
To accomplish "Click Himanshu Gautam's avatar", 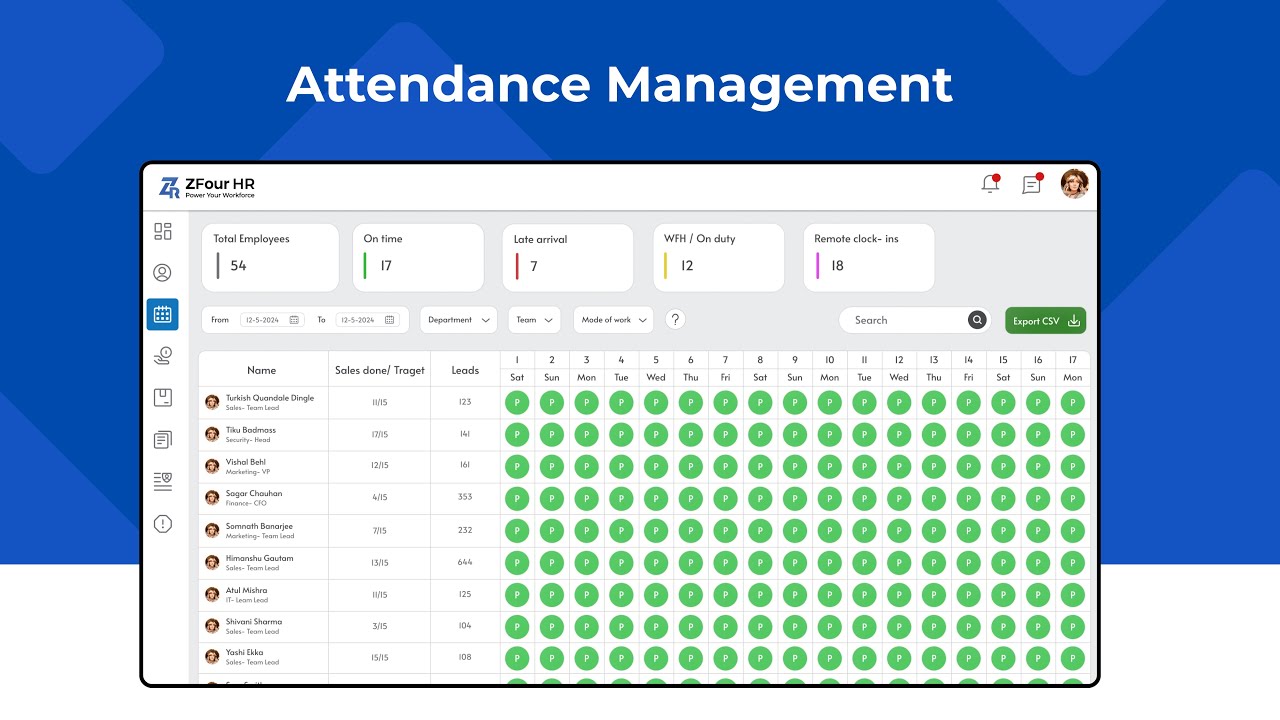I will 212,562.
